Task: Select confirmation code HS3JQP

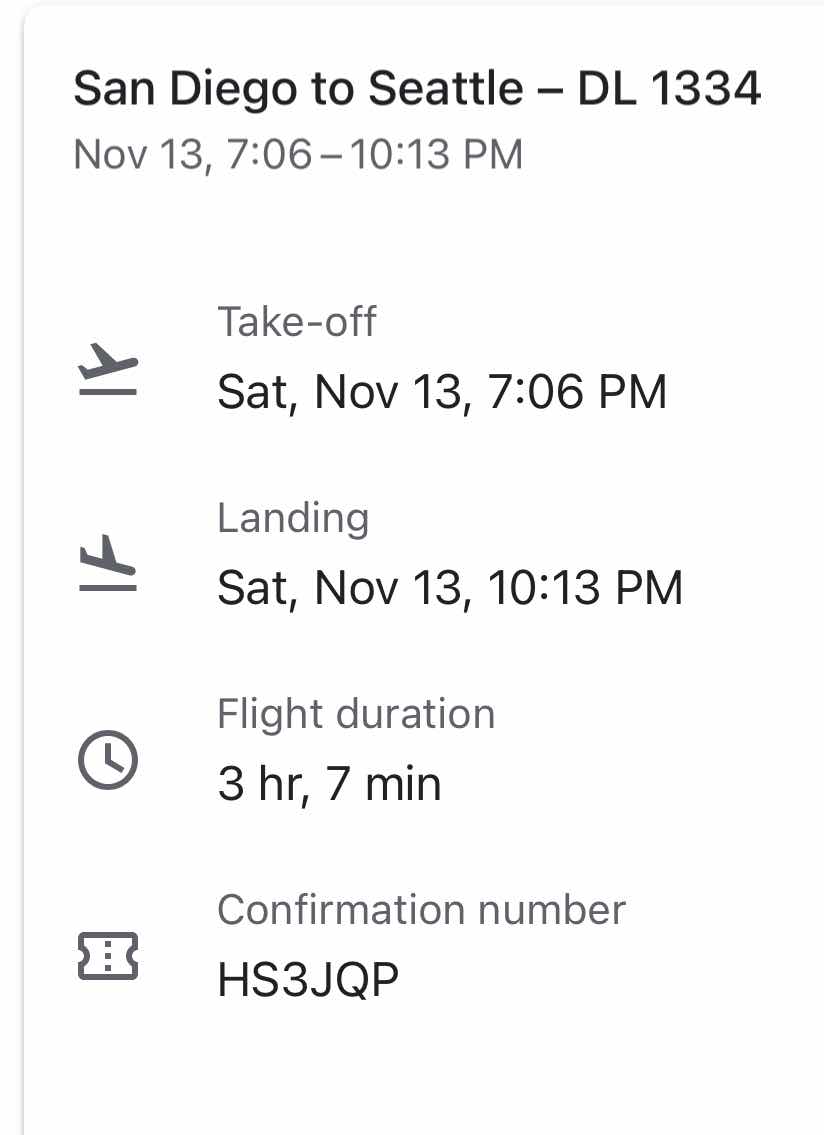Action: pyautogui.click(x=308, y=980)
